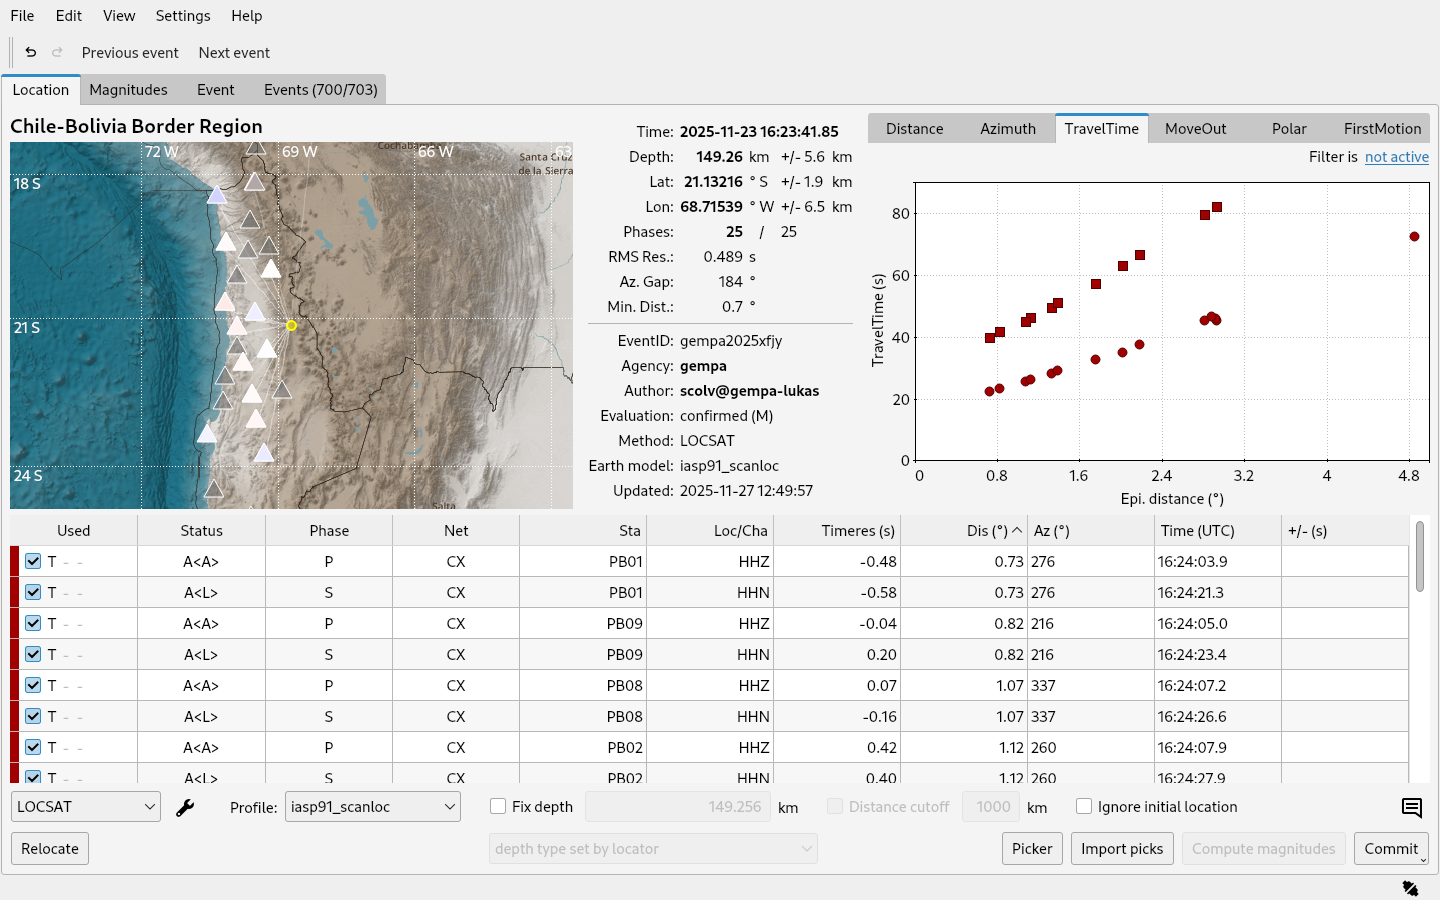Click the far-right travel time circle near 4.8°
Image resolution: width=1440 pixels, height=900 pixels.
pyautogui.click(x=1414, y=237)
